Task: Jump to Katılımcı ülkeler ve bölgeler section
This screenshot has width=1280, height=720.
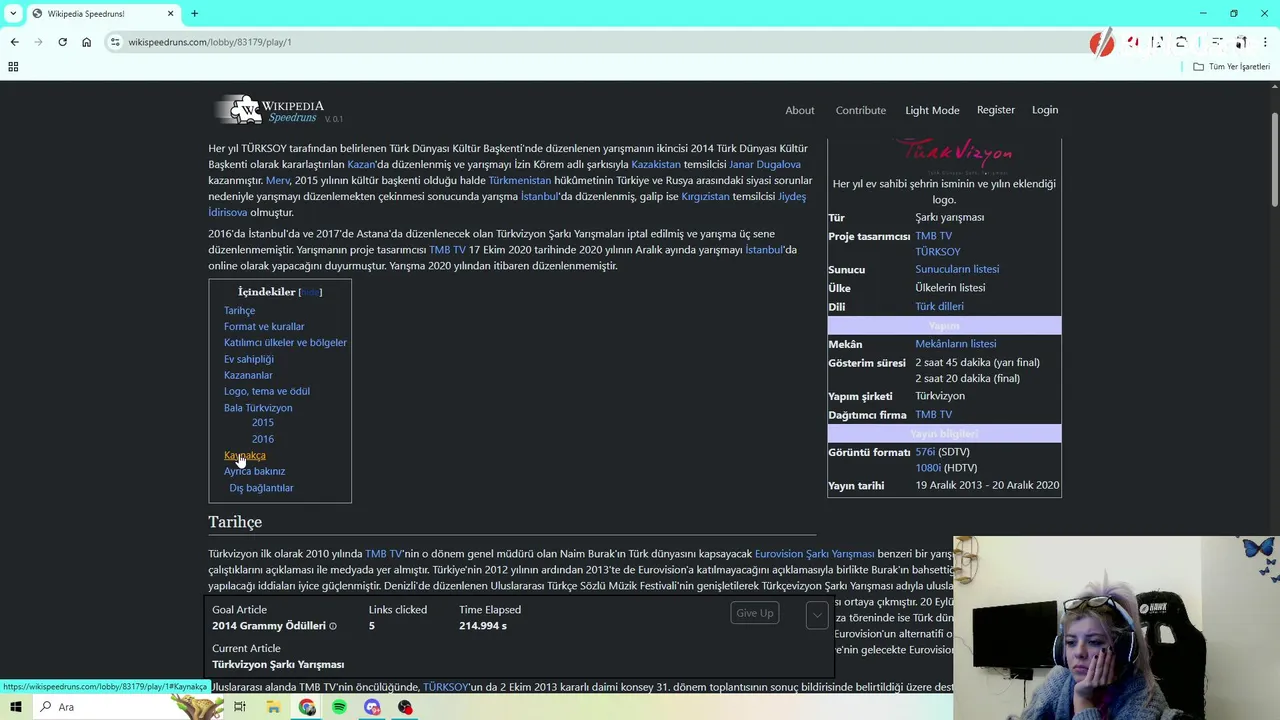Action: tap(285, 342)
